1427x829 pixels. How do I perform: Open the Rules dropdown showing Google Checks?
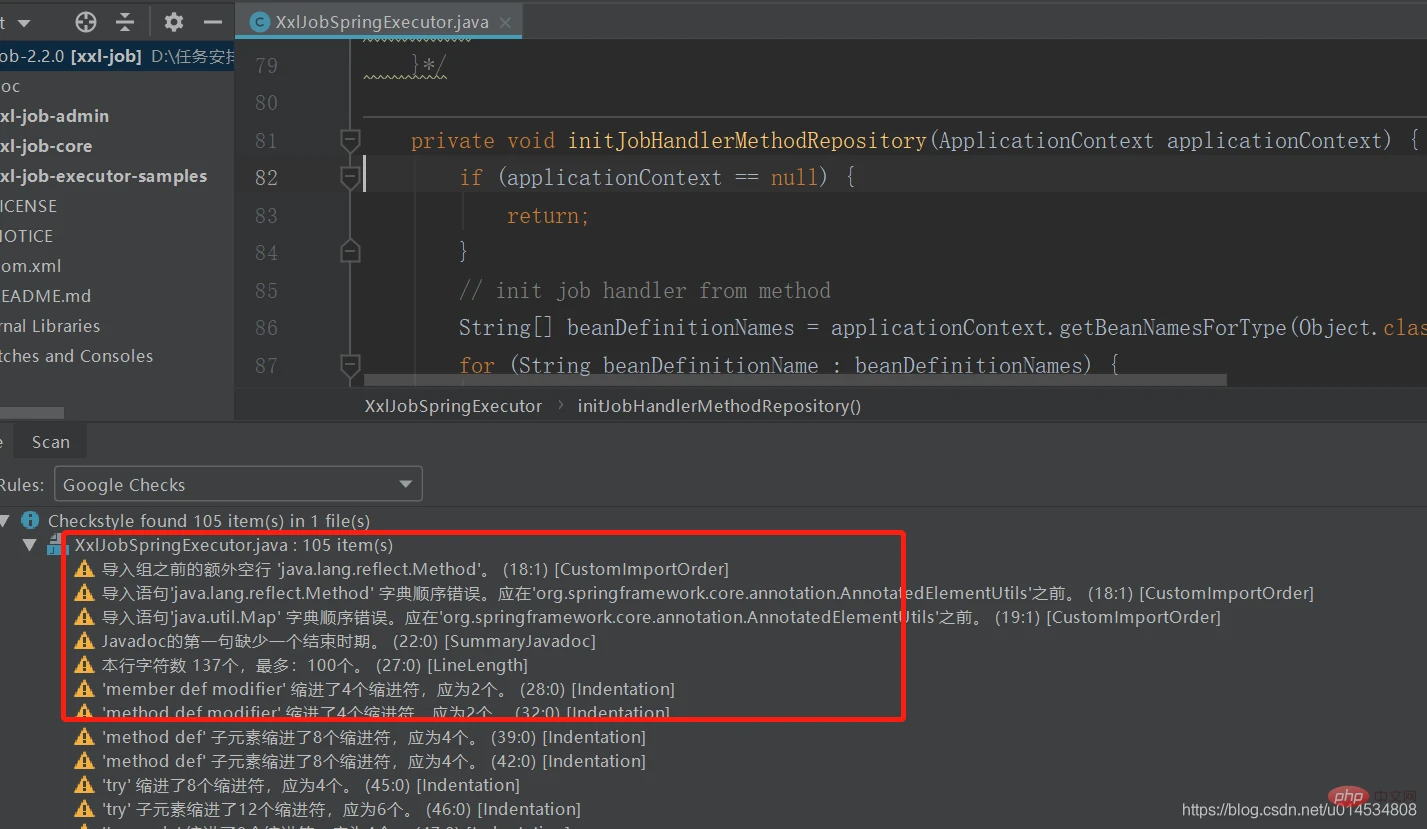[238, 485]
